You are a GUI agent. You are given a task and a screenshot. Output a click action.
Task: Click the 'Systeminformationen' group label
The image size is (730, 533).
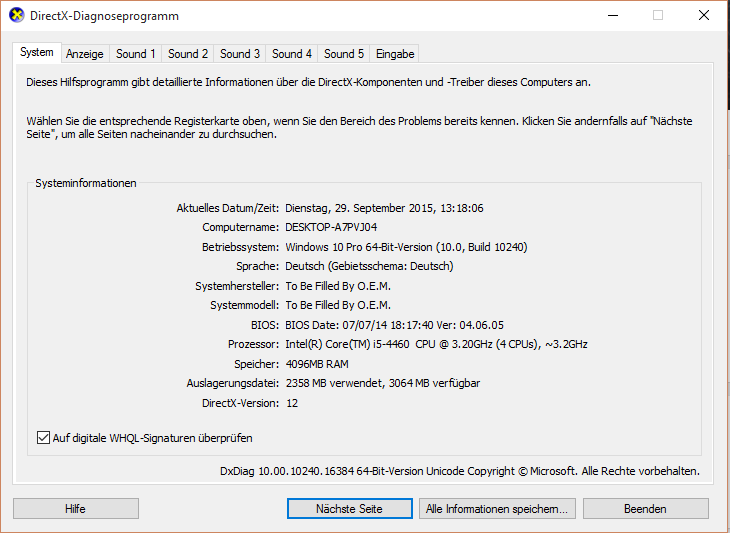coord(86,183)
